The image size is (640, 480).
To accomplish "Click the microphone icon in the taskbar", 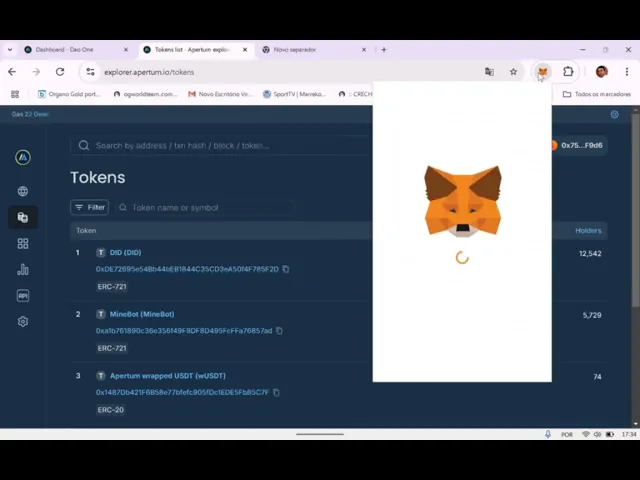I will pos(548,434).
